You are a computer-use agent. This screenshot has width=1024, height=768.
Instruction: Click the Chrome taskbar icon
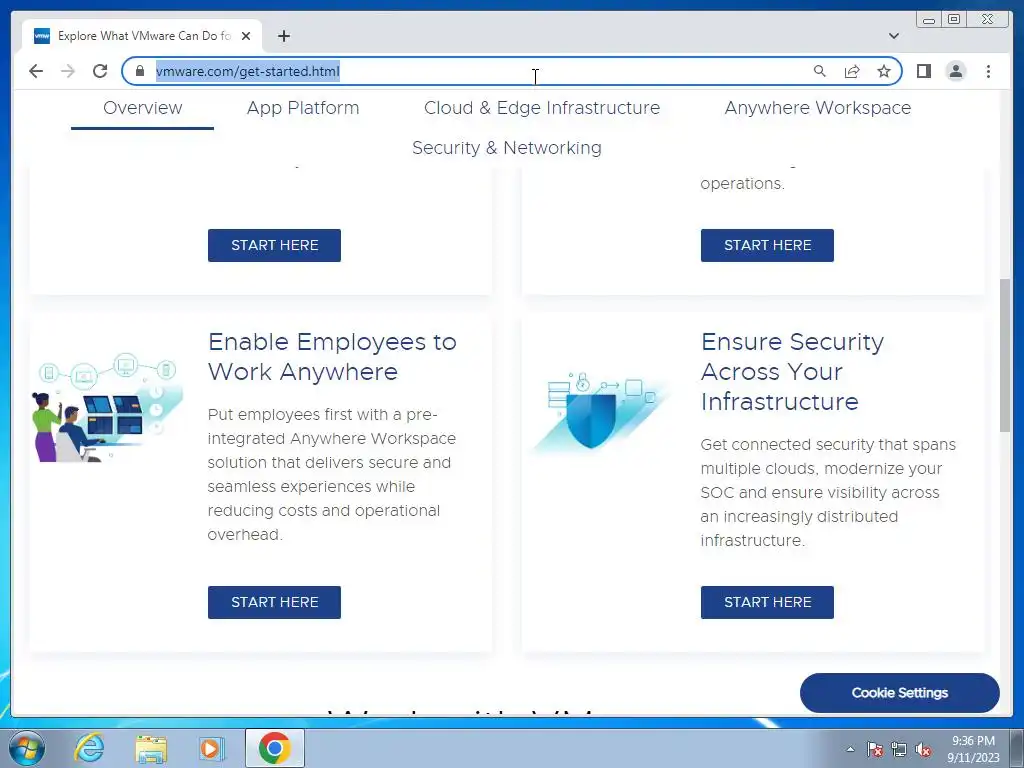[x=274, y=748]
